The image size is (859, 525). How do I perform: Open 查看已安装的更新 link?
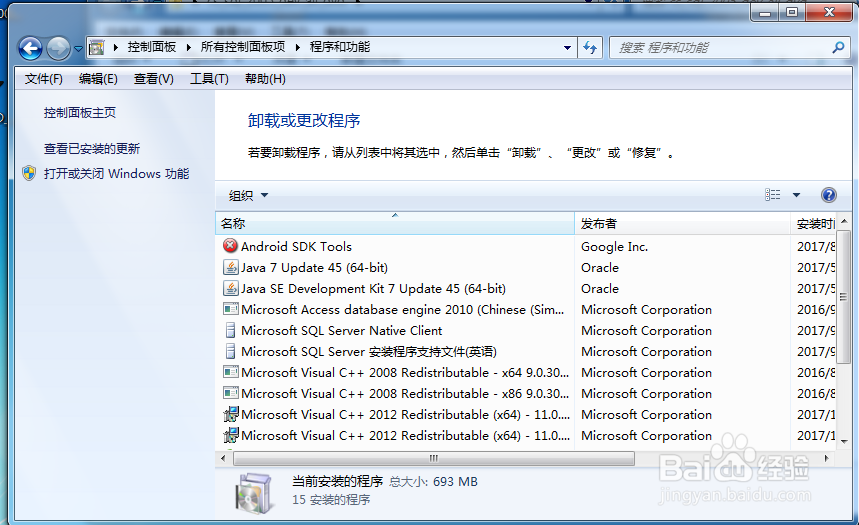(92, 149)
